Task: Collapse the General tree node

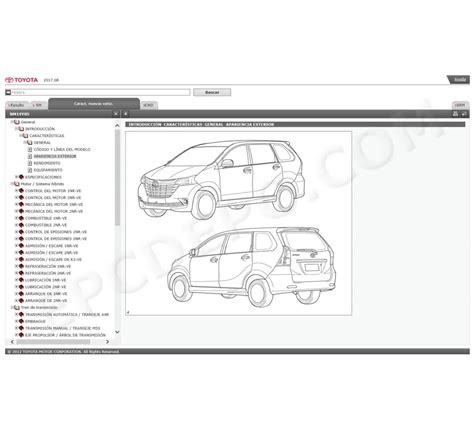Action: point(12,122)
